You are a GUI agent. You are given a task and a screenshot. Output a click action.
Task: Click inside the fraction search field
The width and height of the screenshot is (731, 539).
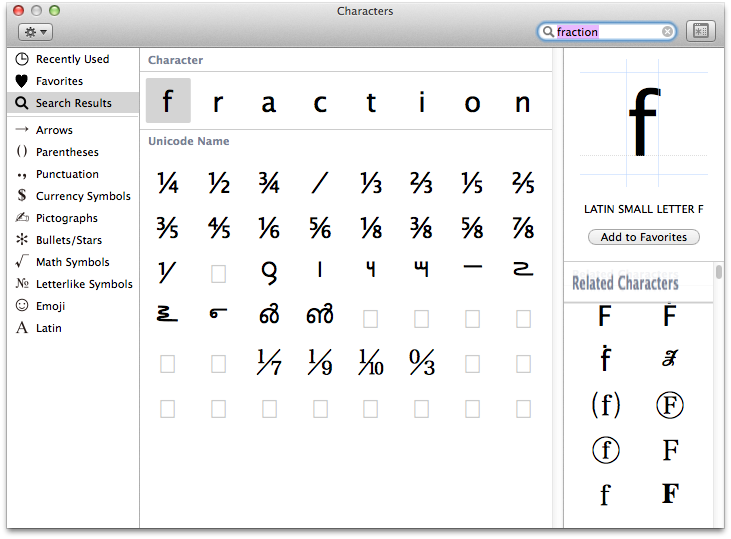[610, 32]
